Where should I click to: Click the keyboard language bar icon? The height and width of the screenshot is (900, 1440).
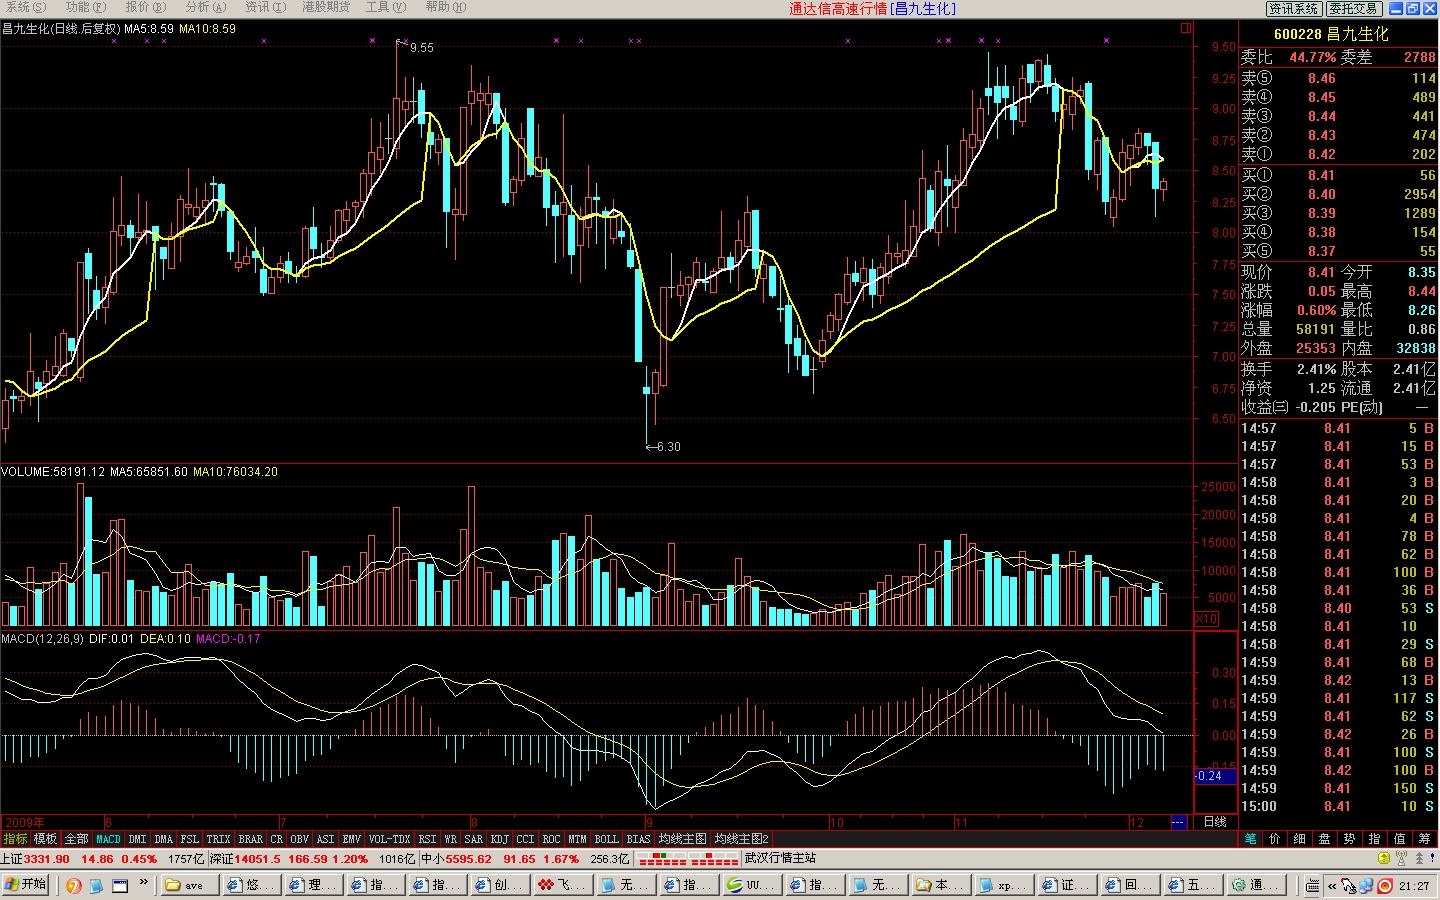(1312, 886)
